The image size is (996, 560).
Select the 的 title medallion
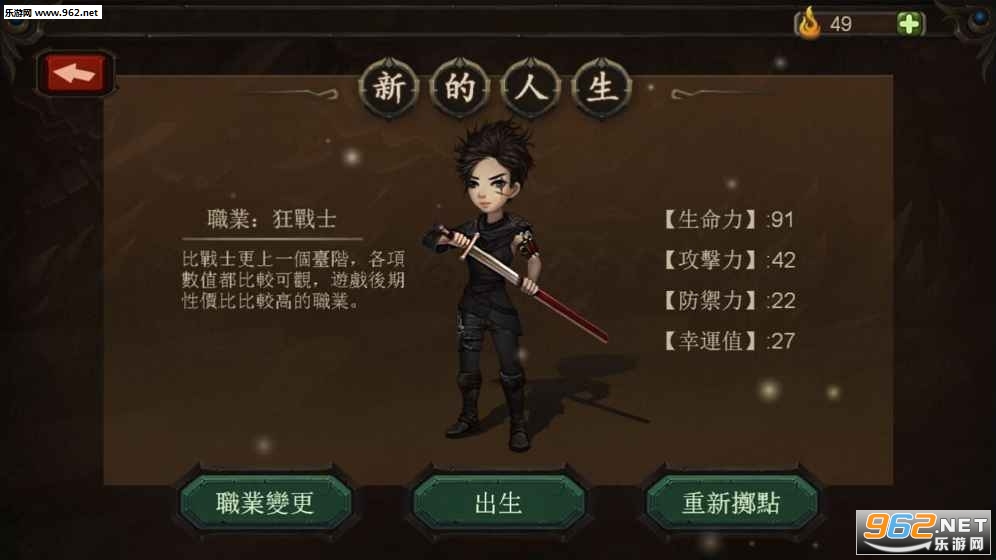[x=460, y=88]
